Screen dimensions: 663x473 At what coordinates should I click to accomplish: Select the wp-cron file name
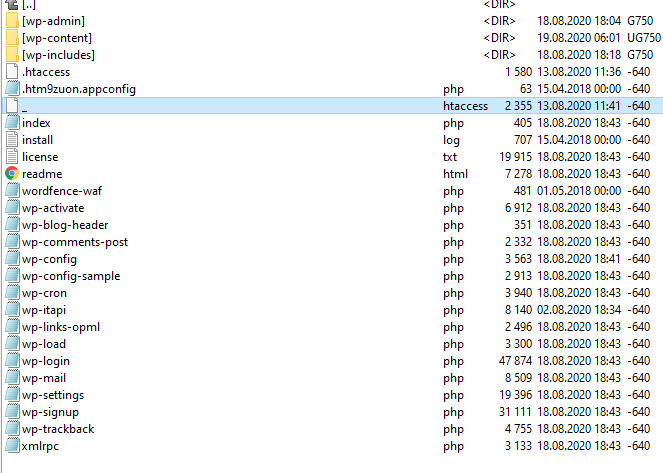[x=44, y=293]
